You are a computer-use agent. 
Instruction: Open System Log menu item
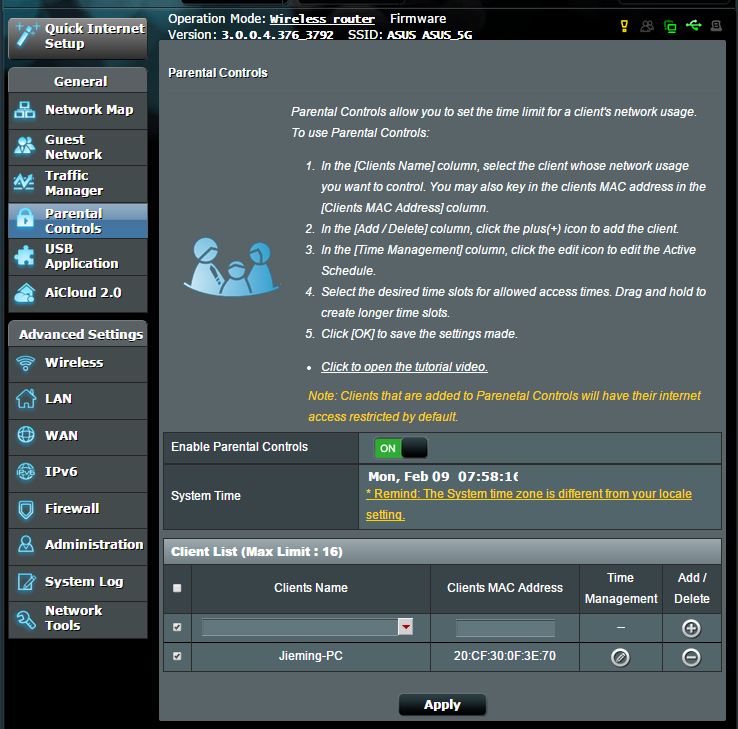(x=78, y=583)
